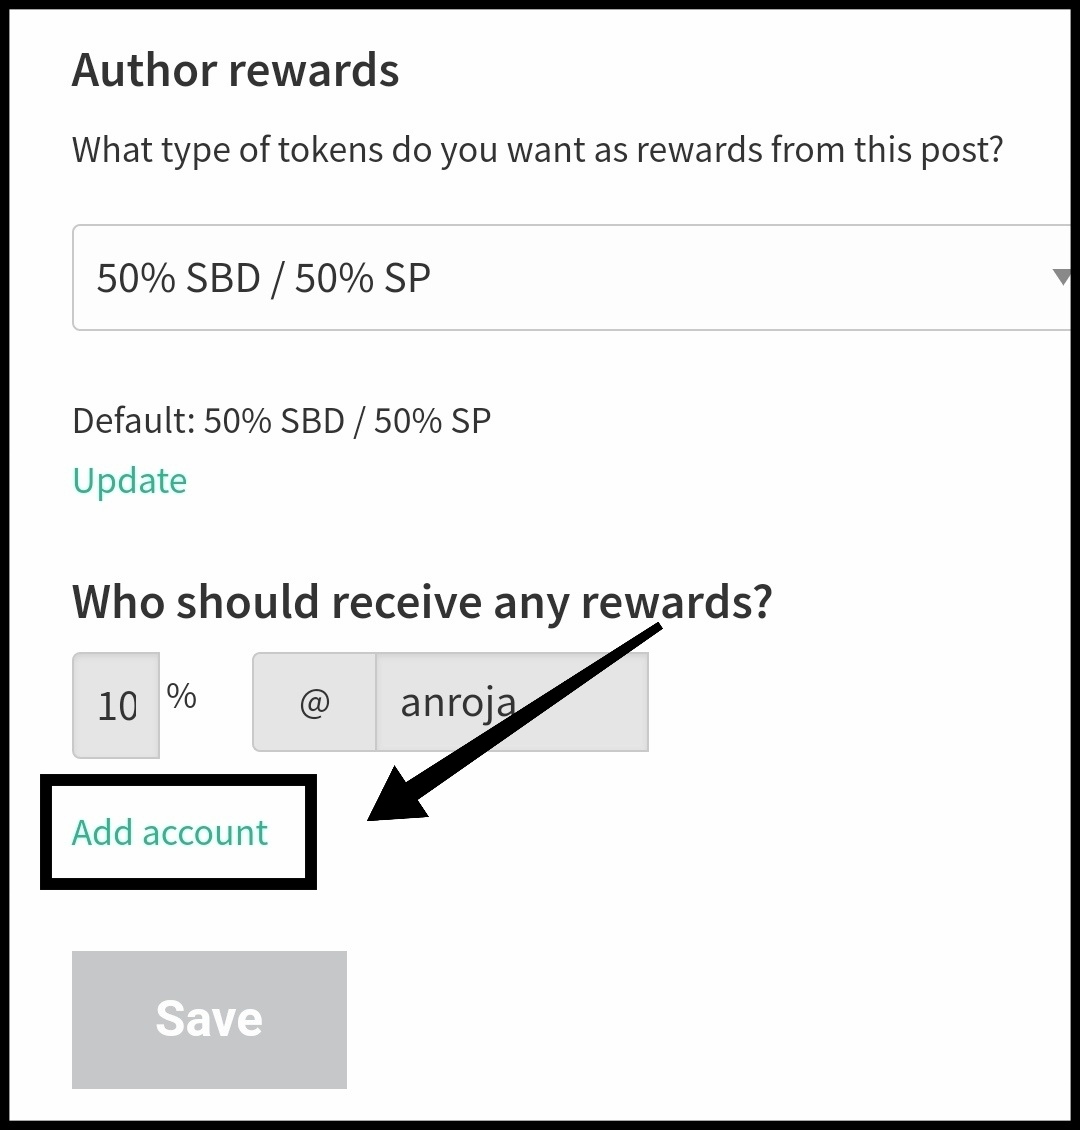Click the word 'Default:' label
The height and width of the screenshot is (1130, 1080).
pyautogui.click(x=134, y=421)
